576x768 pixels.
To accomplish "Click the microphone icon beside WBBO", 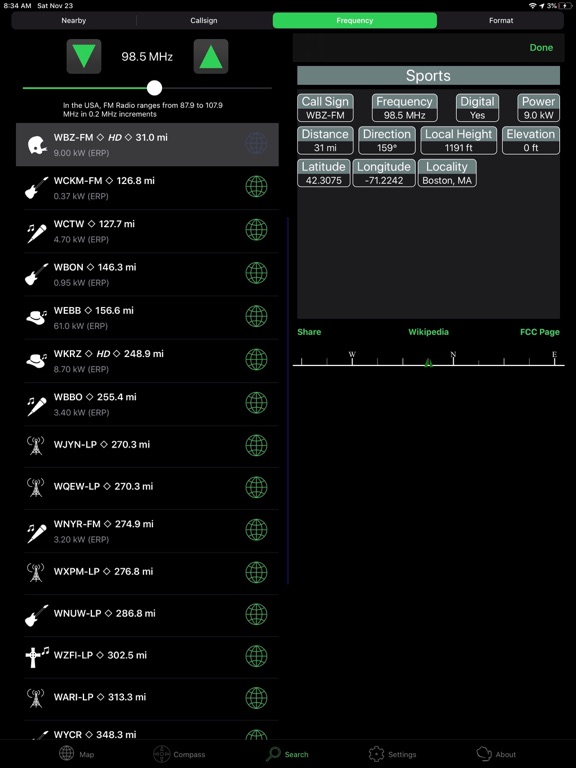I will pos(37,406).
